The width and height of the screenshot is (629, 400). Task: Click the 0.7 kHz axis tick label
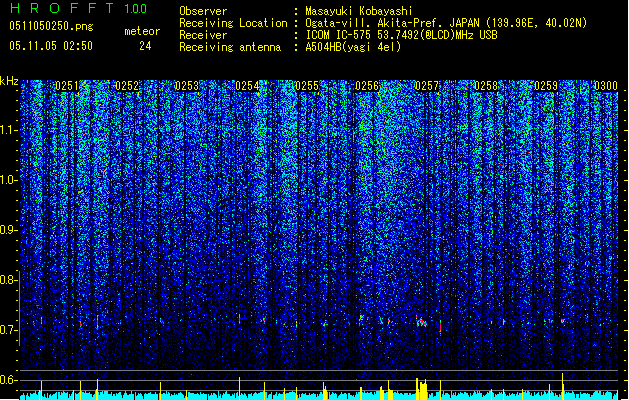click(x=8, y=330)
